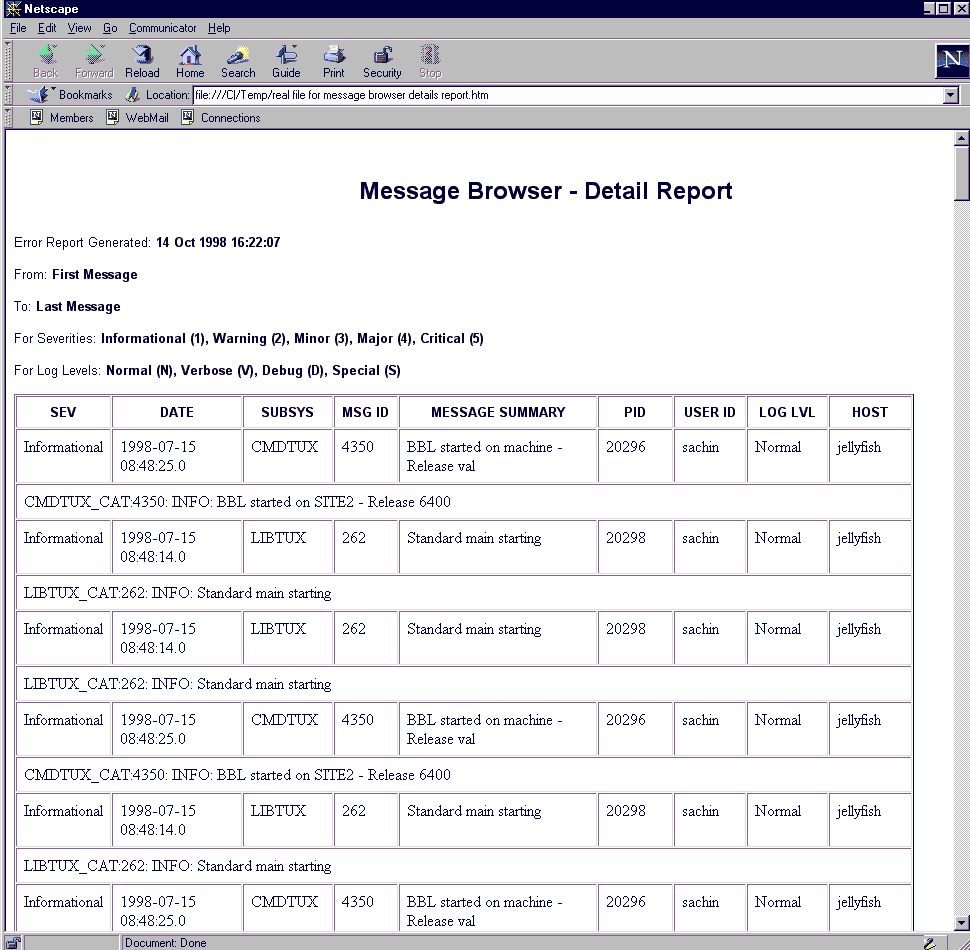Screen dimensions: 970x950
Task: Click the status bar component icon at right
Action: (930, 943)
